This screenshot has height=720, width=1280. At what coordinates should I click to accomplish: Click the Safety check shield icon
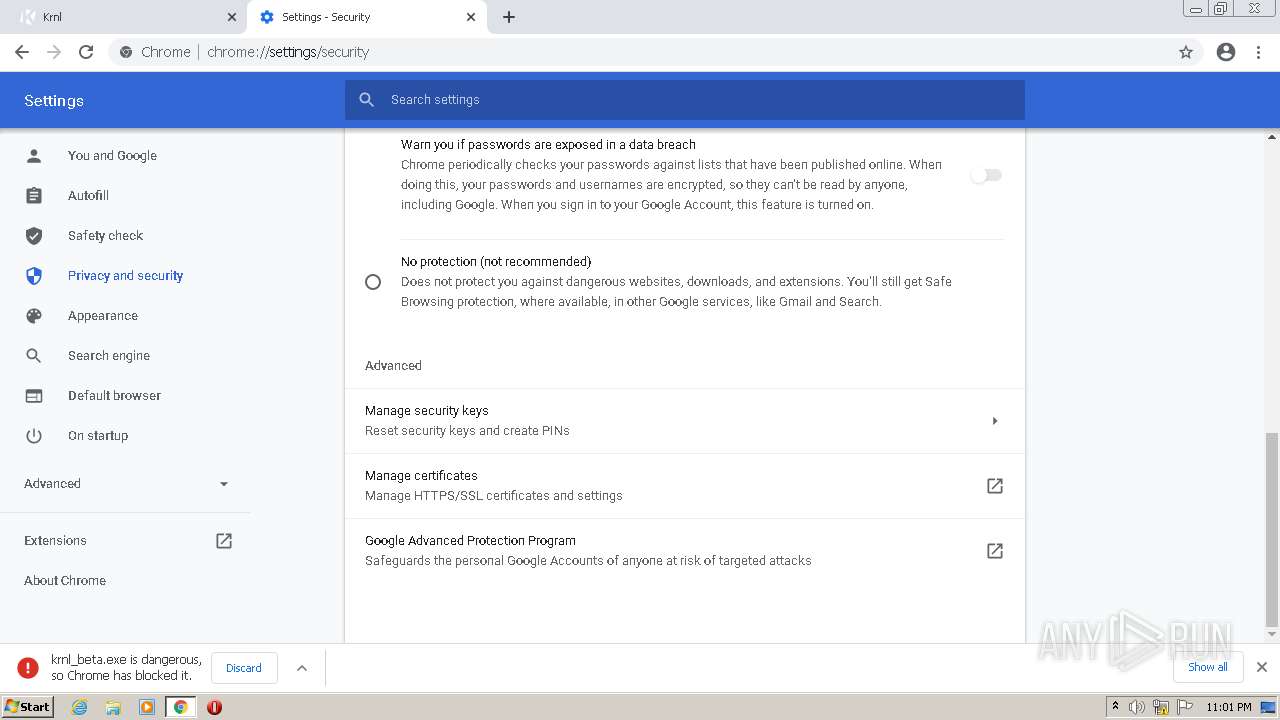34,235
